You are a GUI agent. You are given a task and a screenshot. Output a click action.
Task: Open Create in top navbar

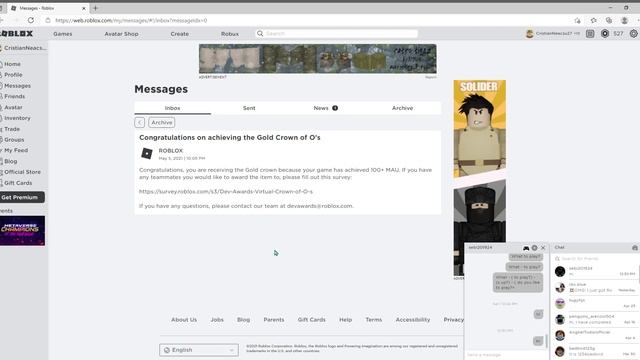pos(180,34)
